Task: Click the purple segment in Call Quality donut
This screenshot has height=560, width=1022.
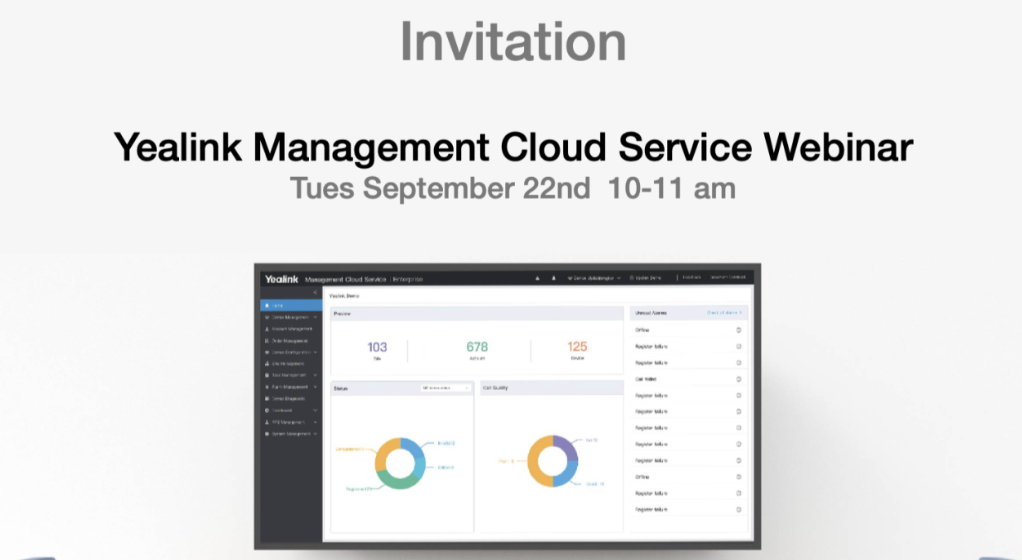Action: 567,449
